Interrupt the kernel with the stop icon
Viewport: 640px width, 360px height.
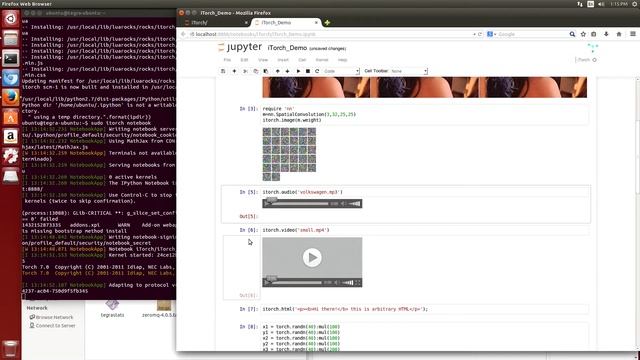pyautogui.click(x=308, y=71)
